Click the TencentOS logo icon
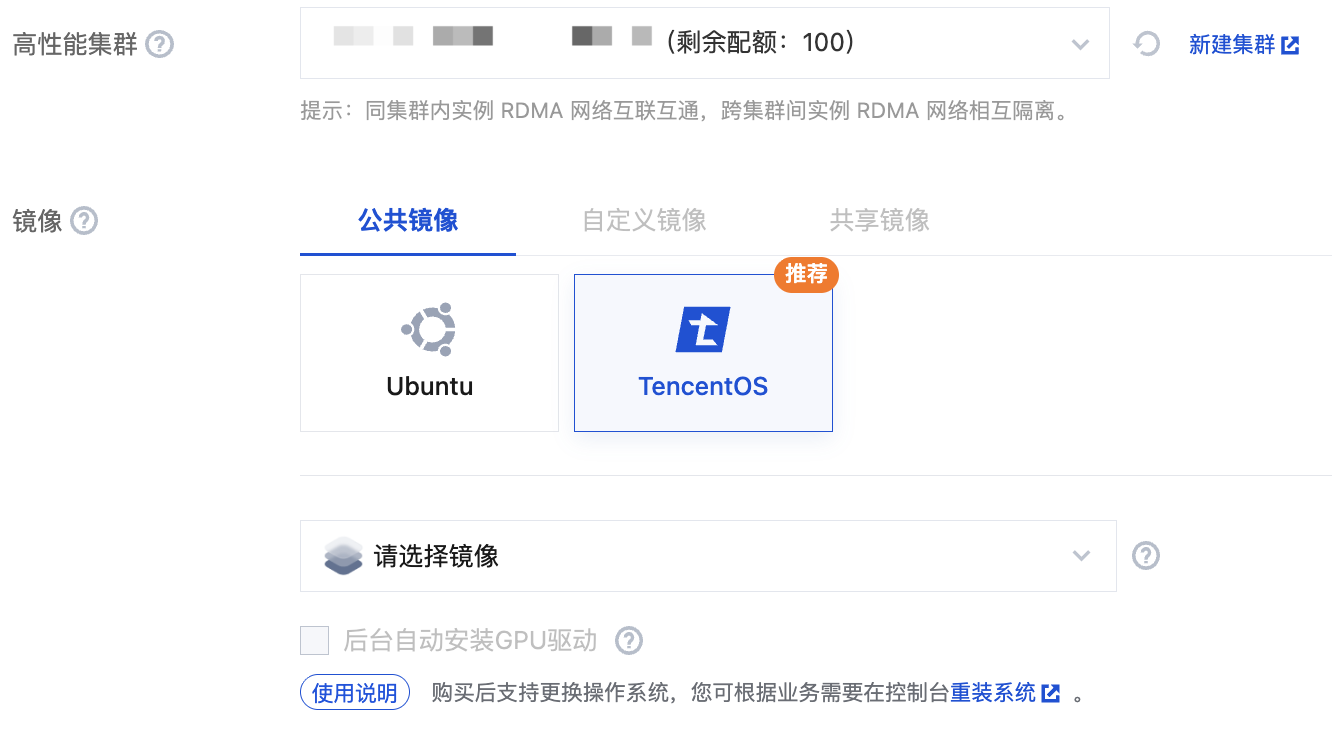This screenshot has width=1332, height=730. 703,330
